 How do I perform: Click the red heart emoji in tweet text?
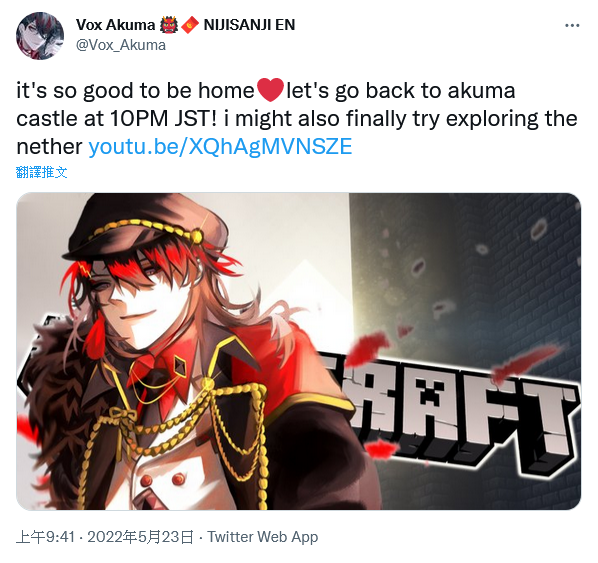click(x=270, y=90)
